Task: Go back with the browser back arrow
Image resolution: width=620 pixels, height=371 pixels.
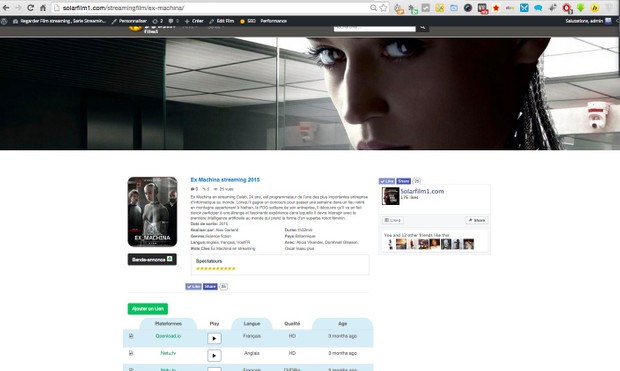Action: click(x=6, y=8)
